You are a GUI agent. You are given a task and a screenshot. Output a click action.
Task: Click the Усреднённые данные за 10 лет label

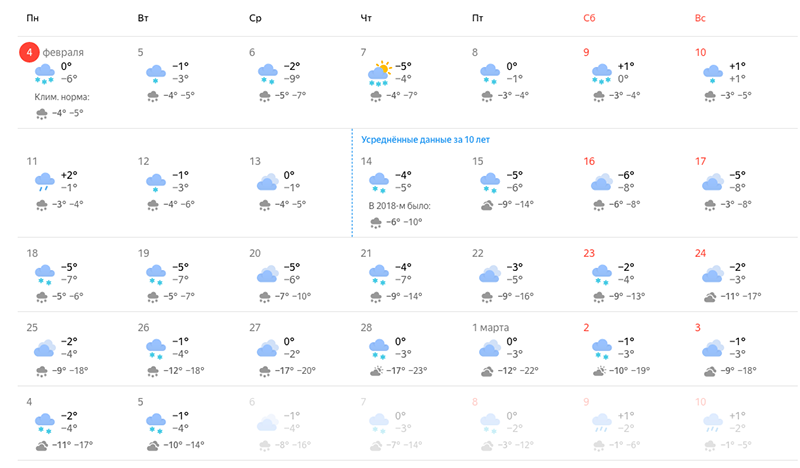click(426, 139)
